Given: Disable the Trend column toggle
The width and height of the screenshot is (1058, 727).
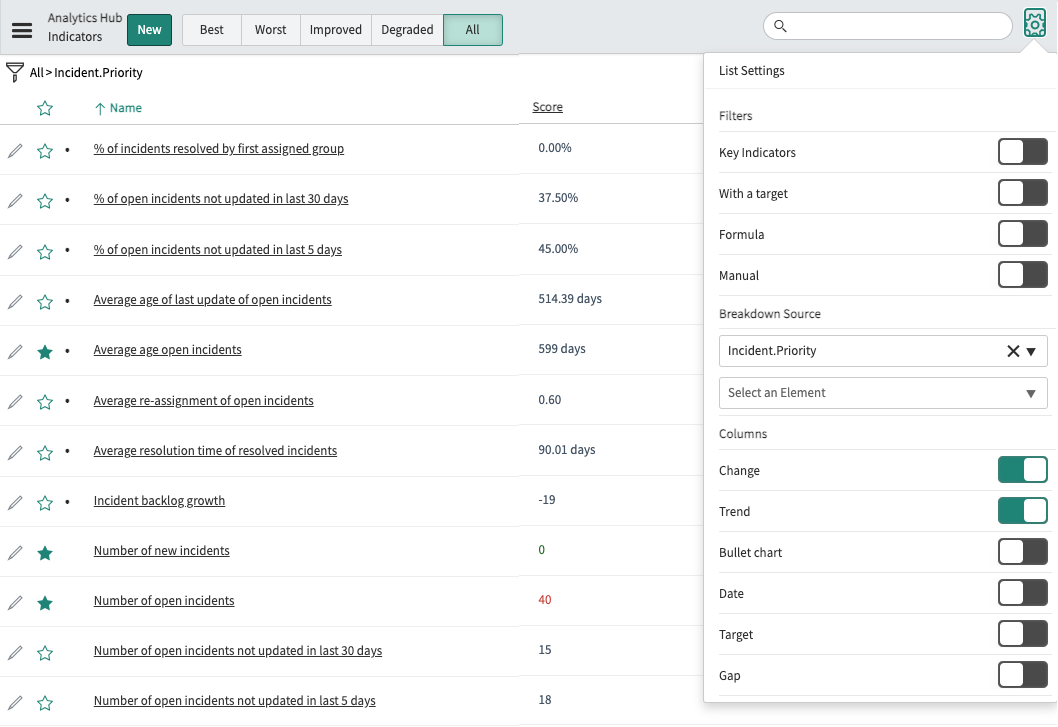Looking at the screenshot, I should [1023, 511].
